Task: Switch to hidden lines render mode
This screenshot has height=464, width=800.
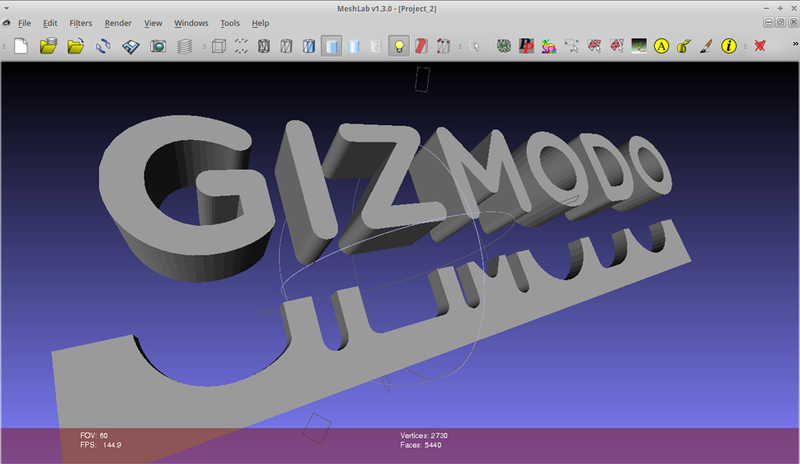Action: pyautogui.click(x=286, y=46)
